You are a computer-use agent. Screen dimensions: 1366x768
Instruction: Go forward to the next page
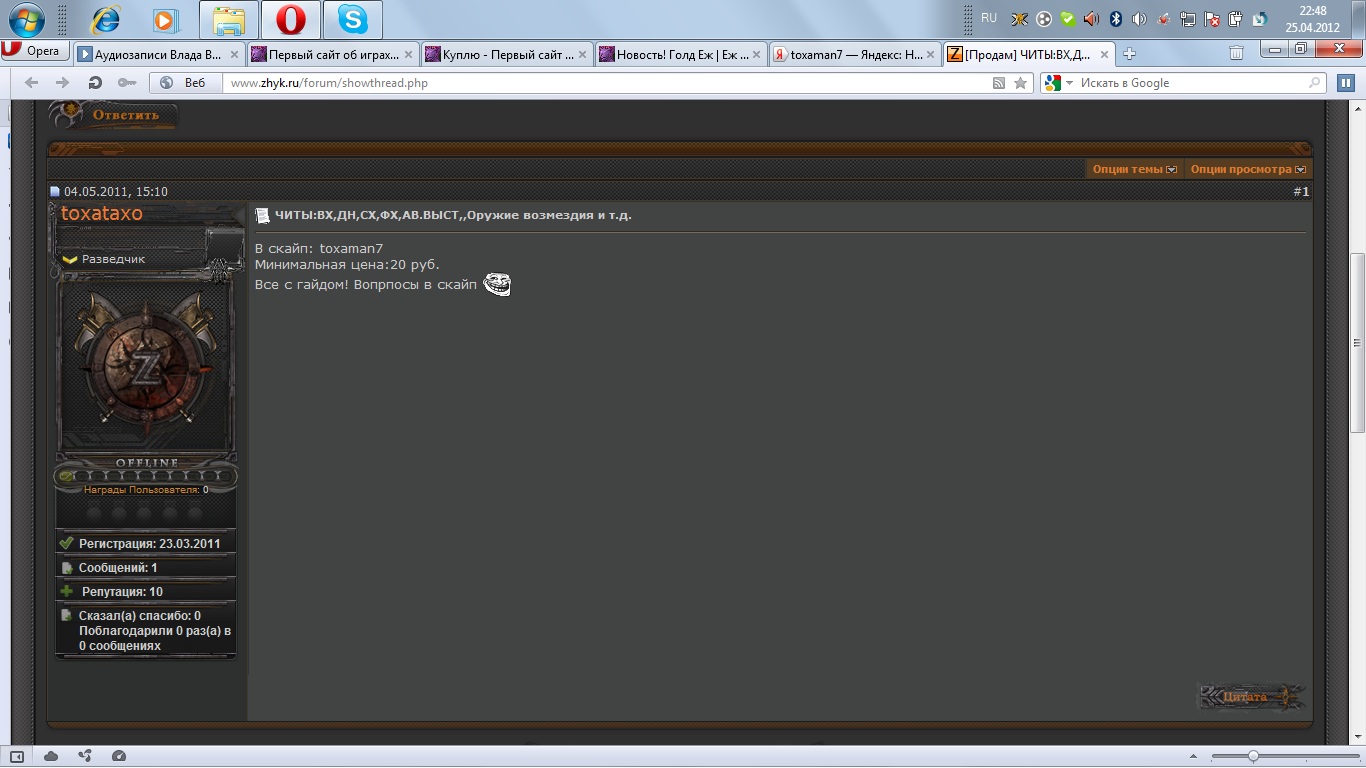point(62,83)
